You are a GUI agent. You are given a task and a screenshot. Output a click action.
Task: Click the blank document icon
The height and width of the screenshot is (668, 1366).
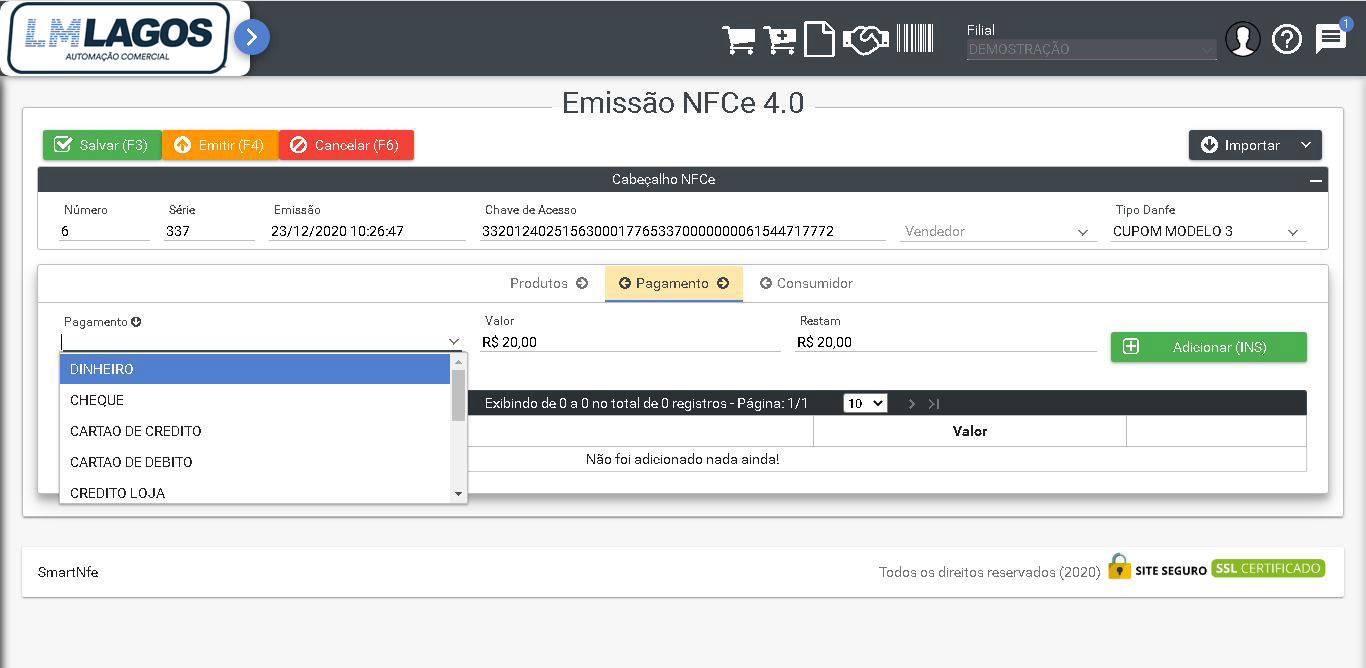pyautogui.click(x=819, y=40)
